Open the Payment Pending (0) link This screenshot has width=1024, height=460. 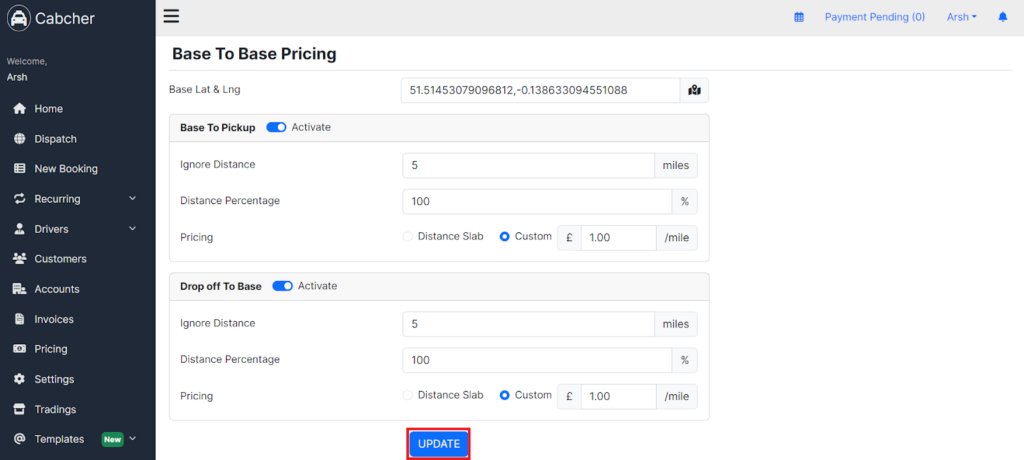coord(874,17)
